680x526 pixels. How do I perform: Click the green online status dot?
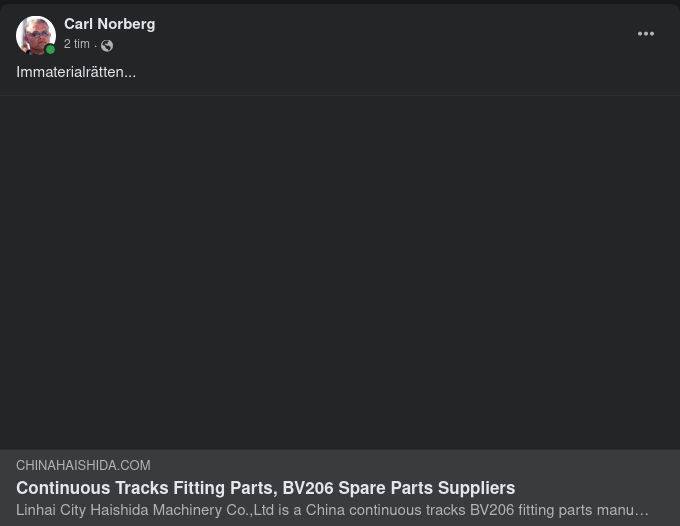[50, 49]
